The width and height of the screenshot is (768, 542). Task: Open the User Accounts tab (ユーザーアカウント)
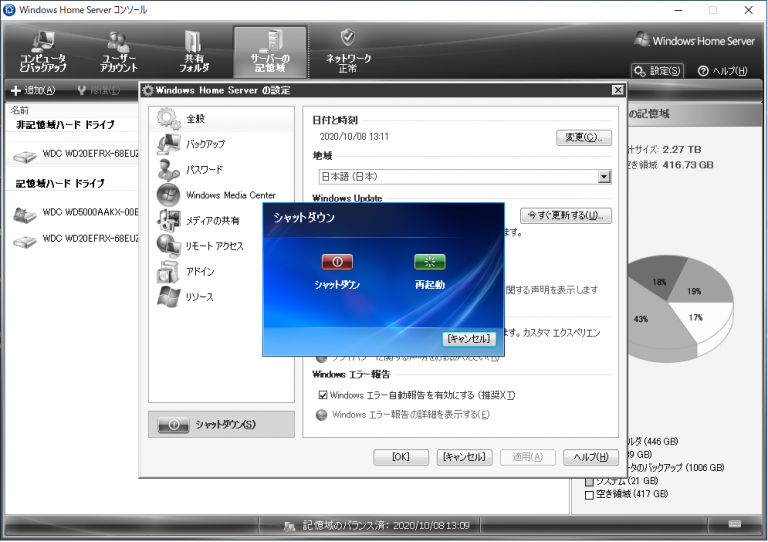click(x=119, y=52)
